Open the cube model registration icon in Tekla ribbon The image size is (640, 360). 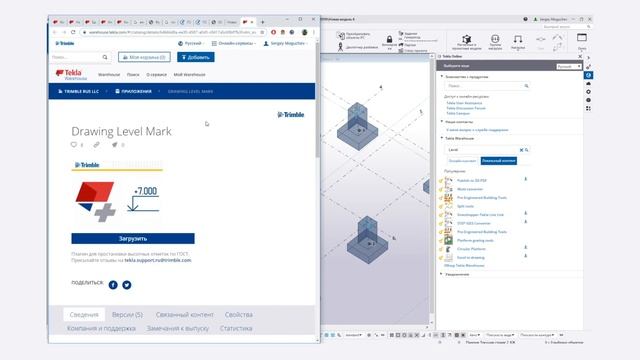[x=467, y=39]
